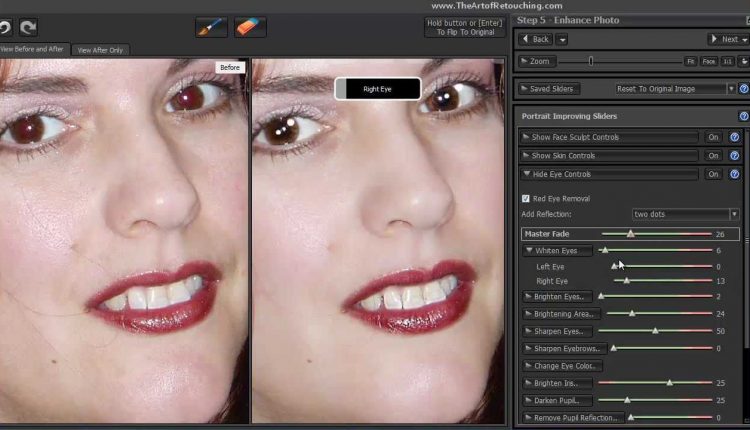Go Back to previous step
Image resolution: width=750 pixels, height=430 pixels.
click(536, 39)
